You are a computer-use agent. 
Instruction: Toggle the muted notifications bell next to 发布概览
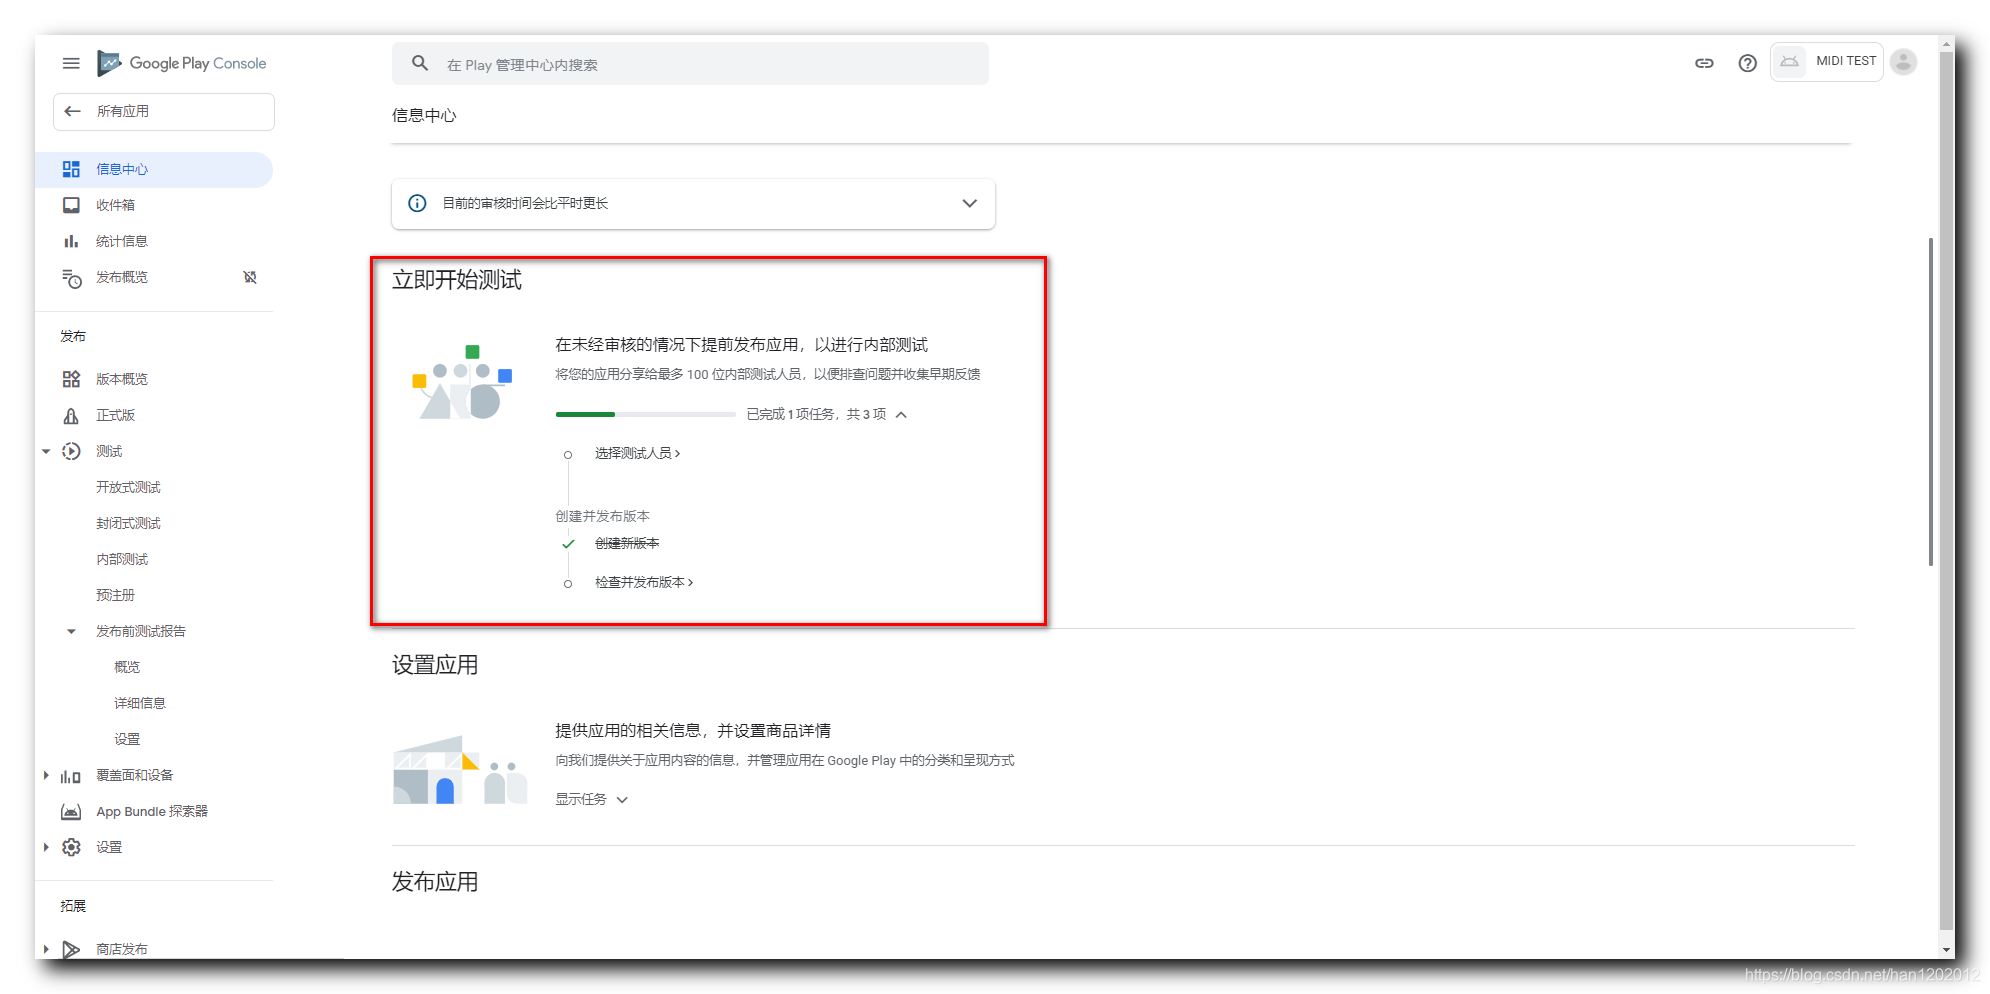coord(250,277)
